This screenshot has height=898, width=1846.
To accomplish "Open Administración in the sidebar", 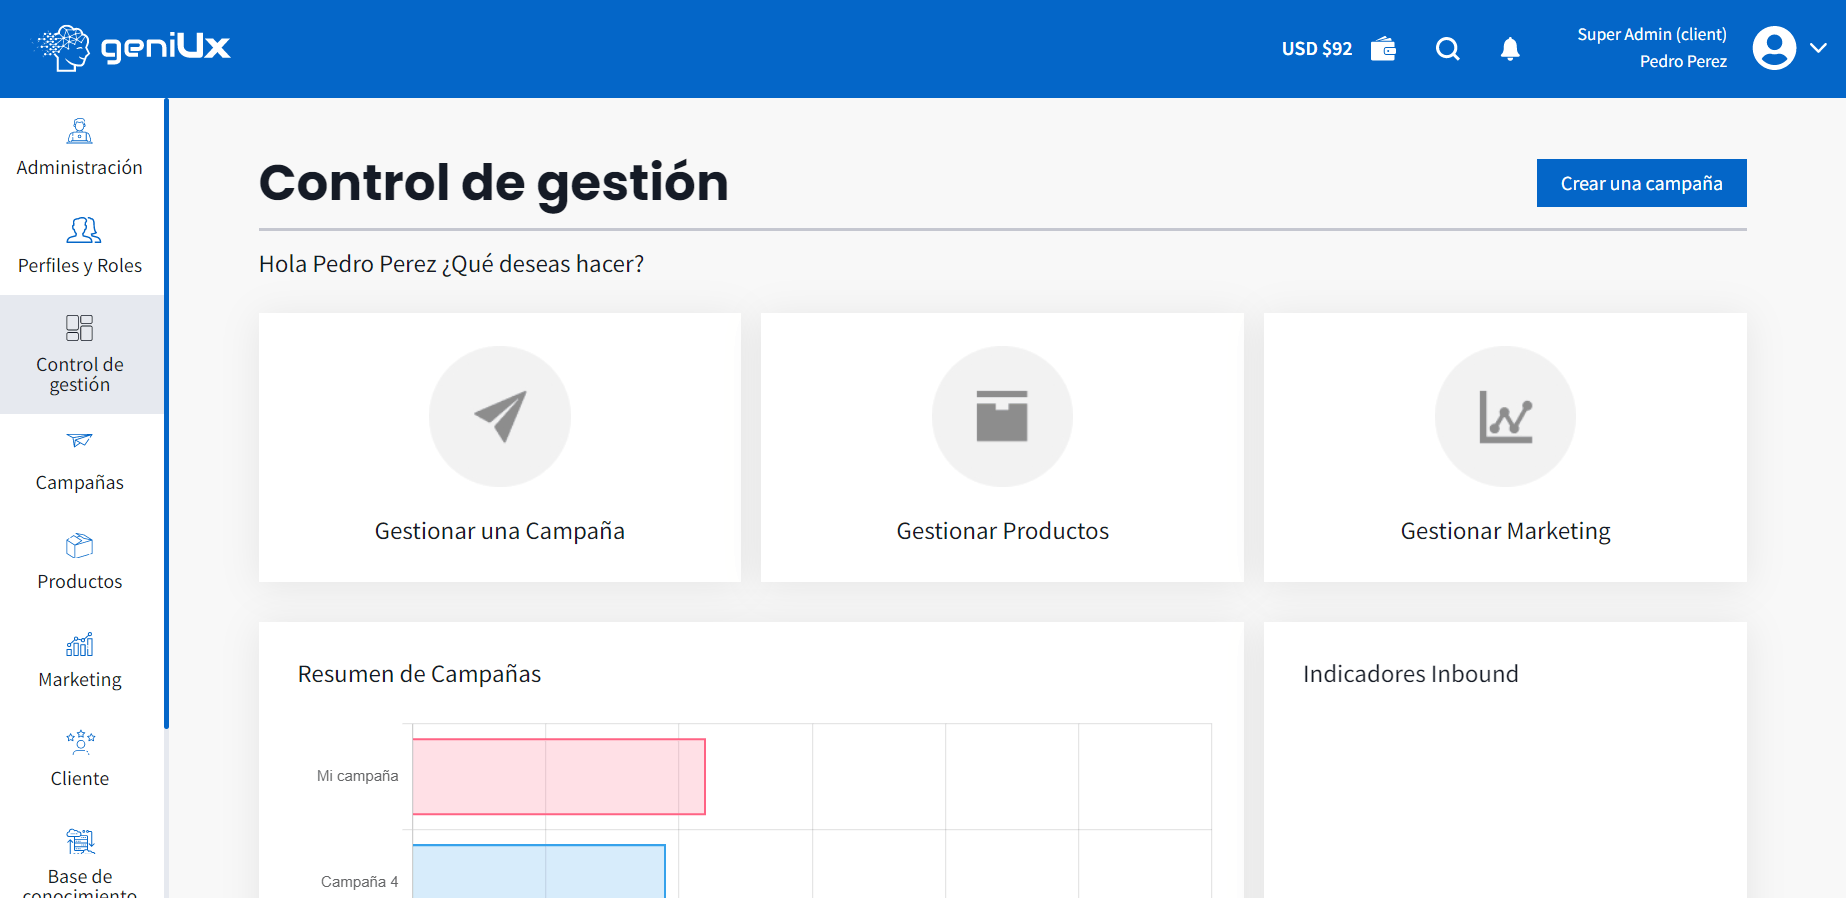I will [x=80, y=148].
